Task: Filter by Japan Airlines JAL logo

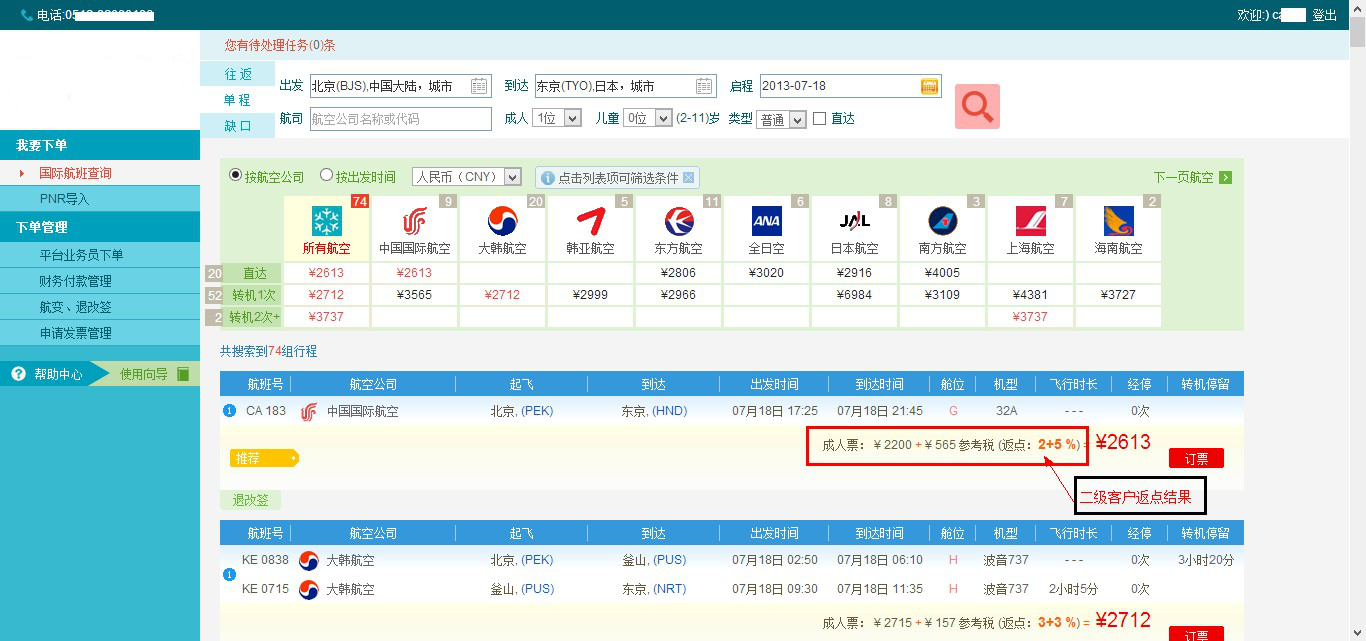Action: pos(854,221)
